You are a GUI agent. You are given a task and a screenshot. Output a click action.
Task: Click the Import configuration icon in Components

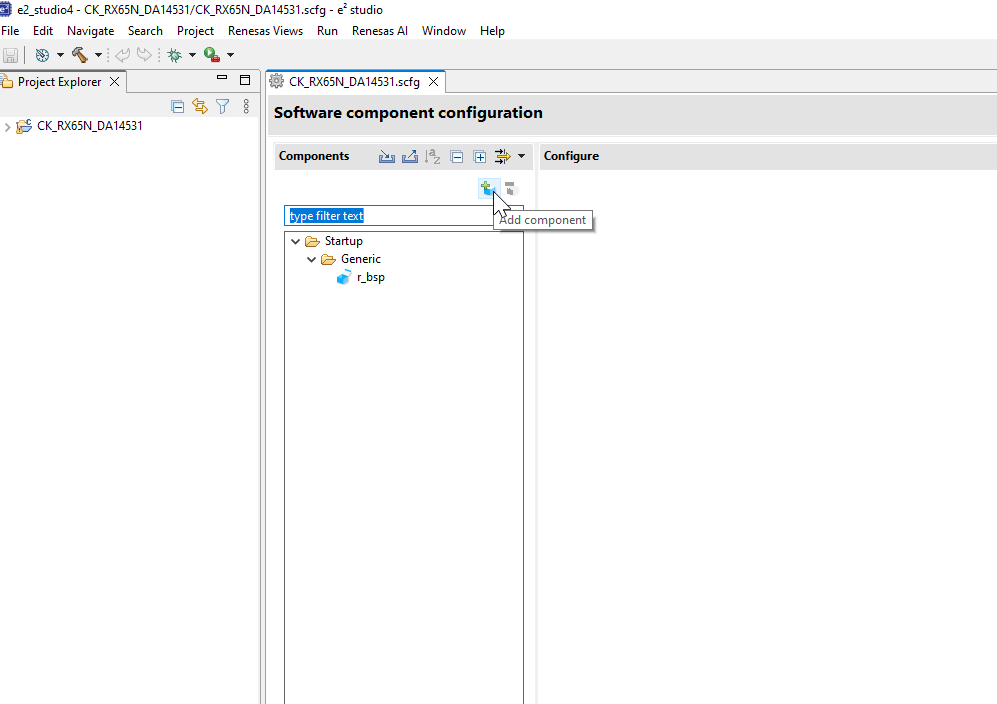pos(387,156)
